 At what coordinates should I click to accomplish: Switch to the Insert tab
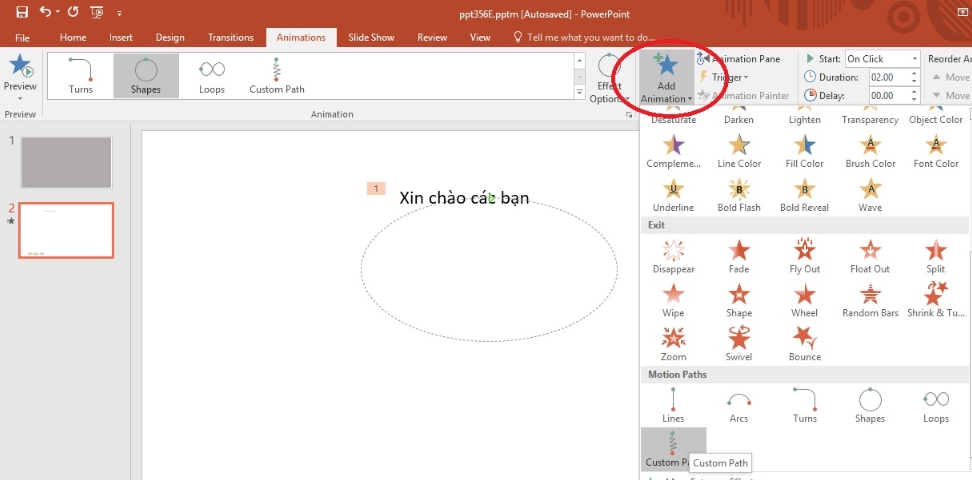[121, 38]
